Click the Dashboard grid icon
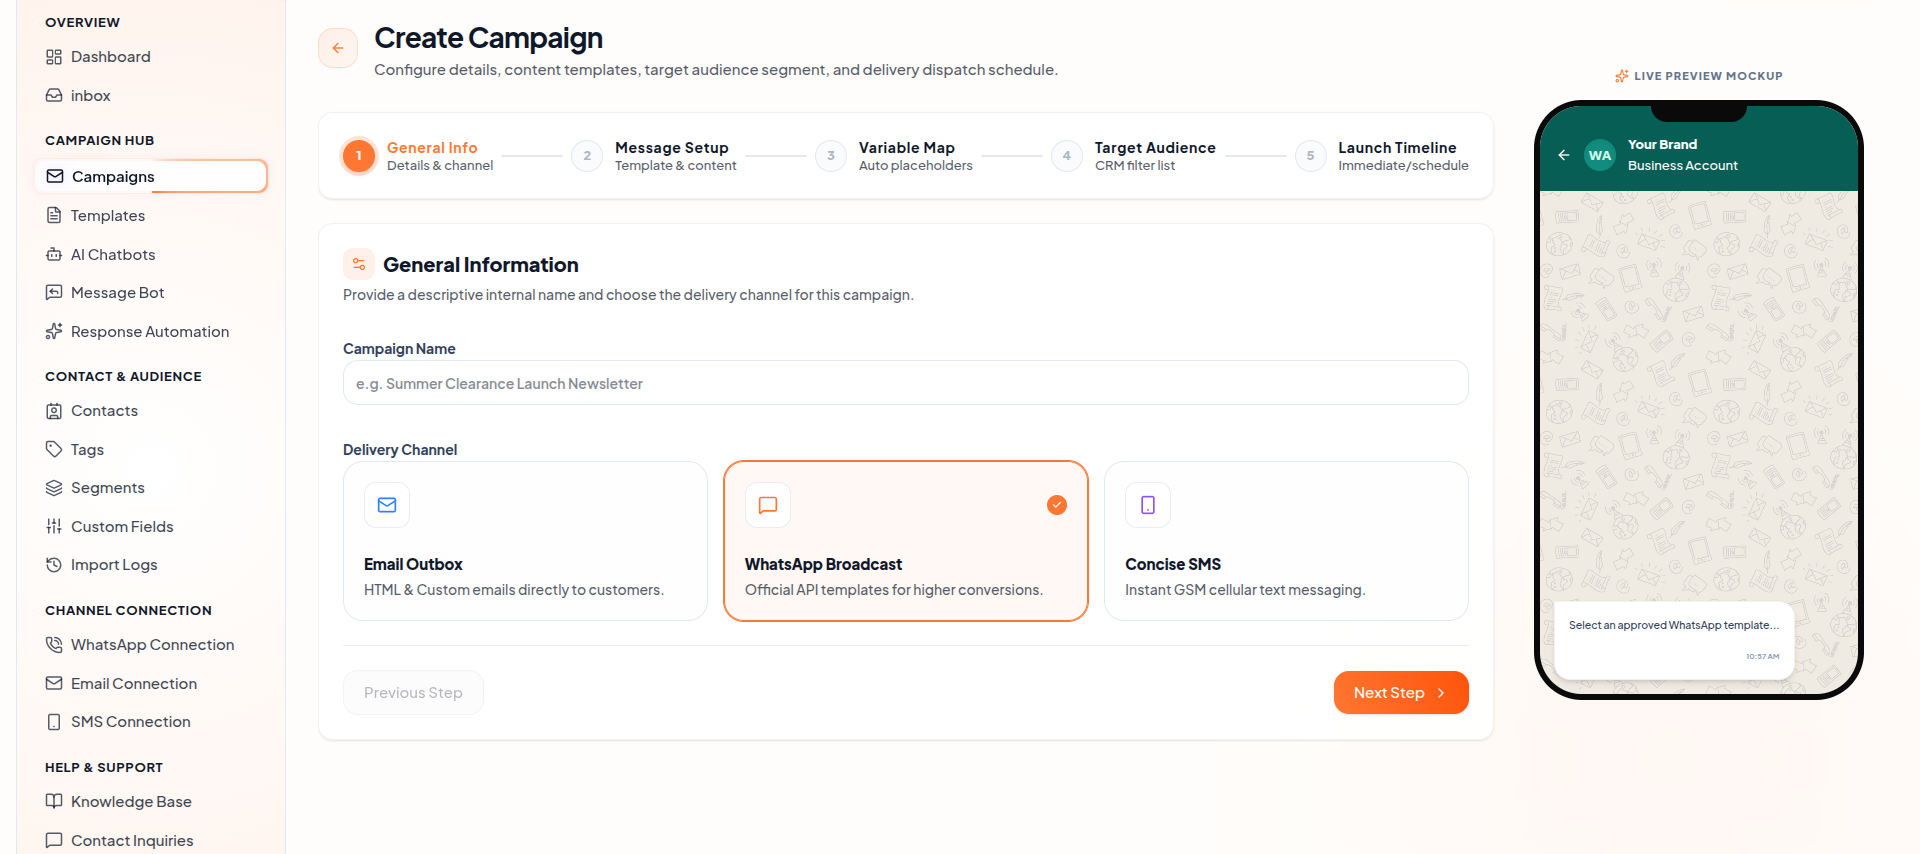Viewport: 1920px width, 854px height. point(54,57)
